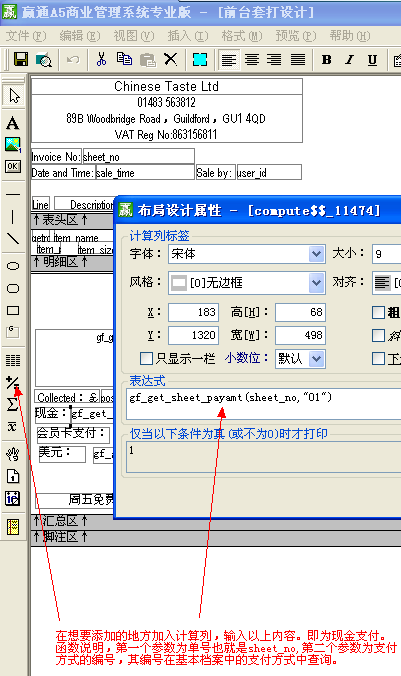Click the X coordinate field showing 183
The width and height of the screenshot is (401, 676).
(x=193, y=312)
